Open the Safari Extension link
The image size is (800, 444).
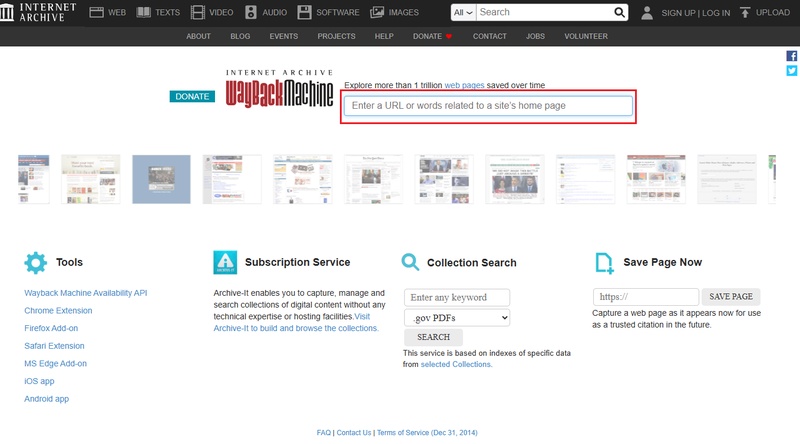click(x=54, y=346)
